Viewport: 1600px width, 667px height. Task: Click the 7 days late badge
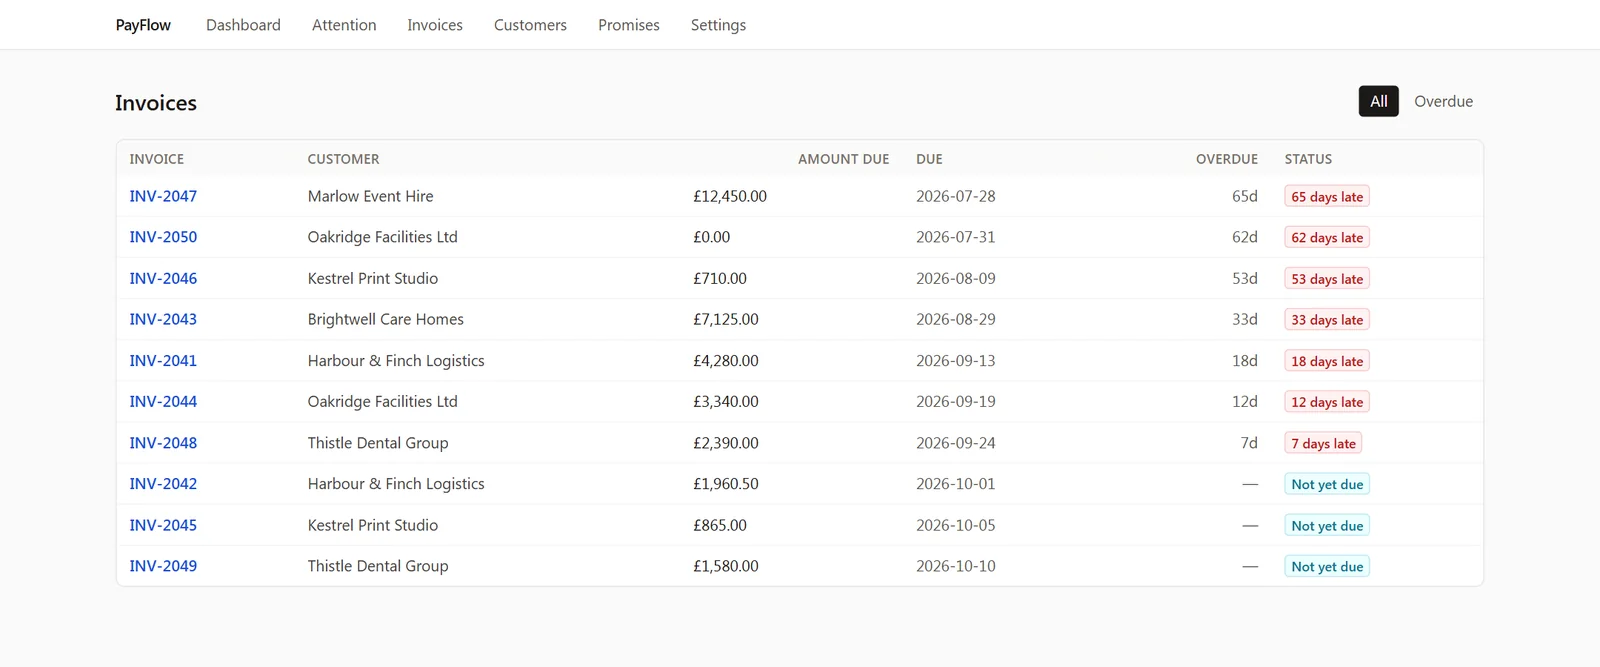click(x=1323, y=443)
